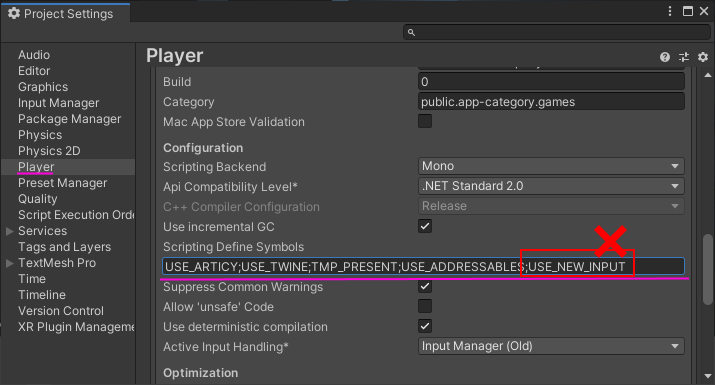Screen dimensions: 715x385
Task: Click the Scripting Backend label
Action: [214, 167]
